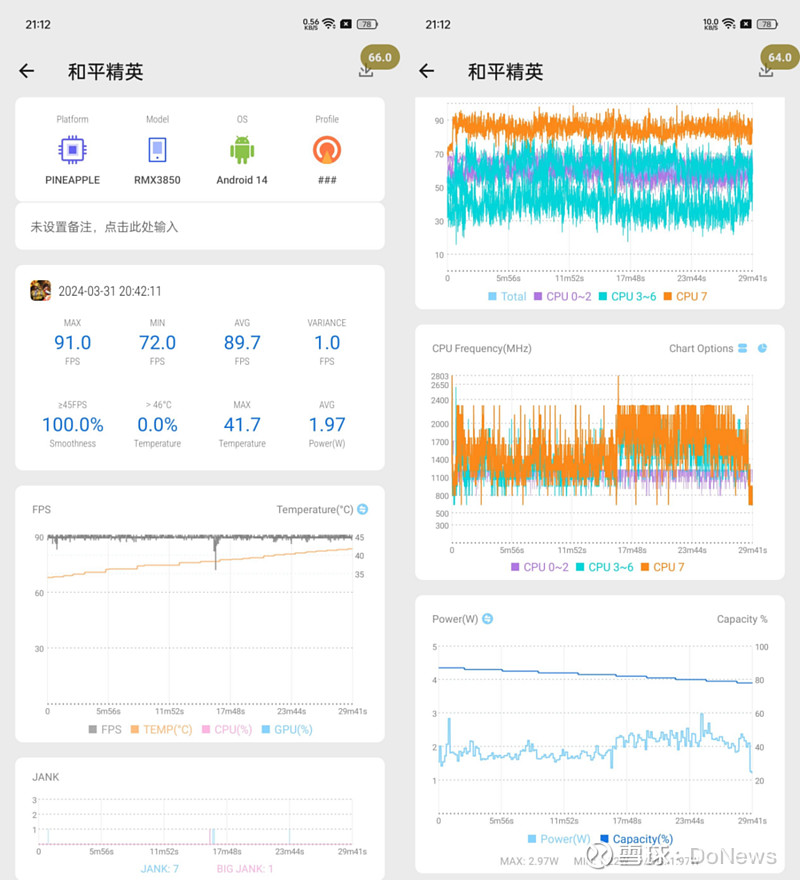Tap the Wi-Fi icon in the right status bar
This screenshot has height=880, width=800.
pyautogui.click(x=729, y=24)
